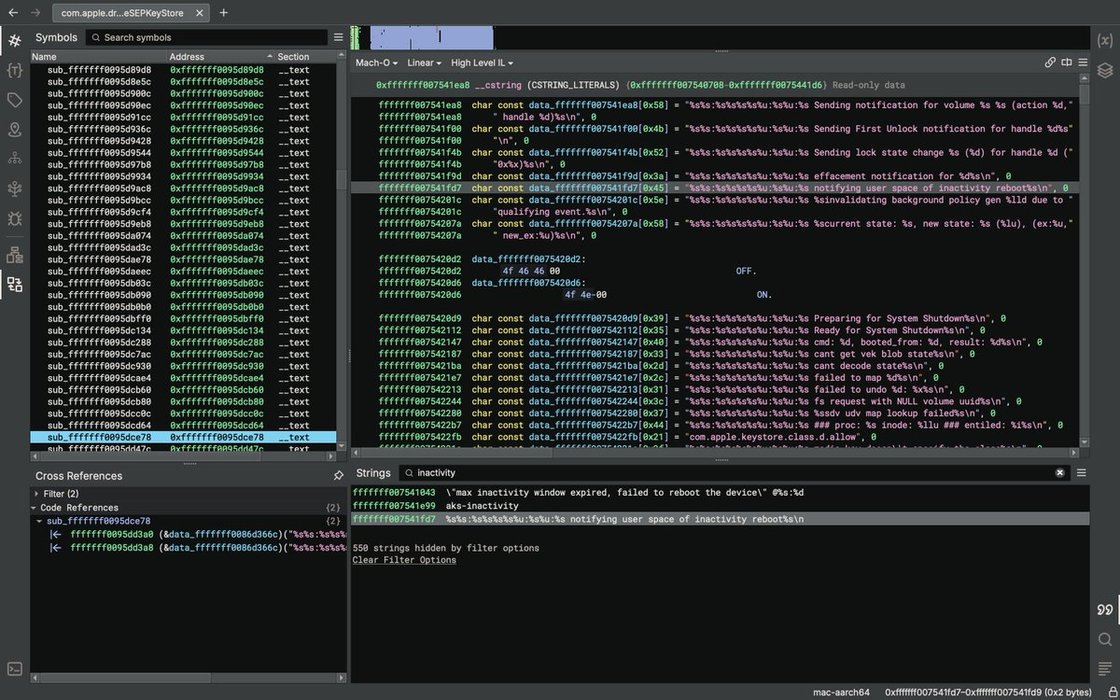The height and width of the screenshot is (700, 1120).
Task: Click the debugger bug icon in sidebar
Action: tap(14, 218)
